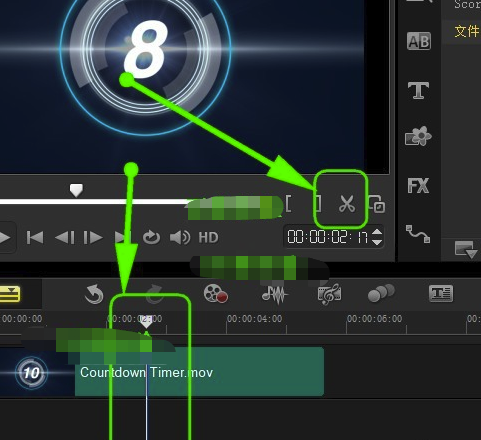Decrease timecode with down stepper arrow
481x440 pixels.
[377, 242]
